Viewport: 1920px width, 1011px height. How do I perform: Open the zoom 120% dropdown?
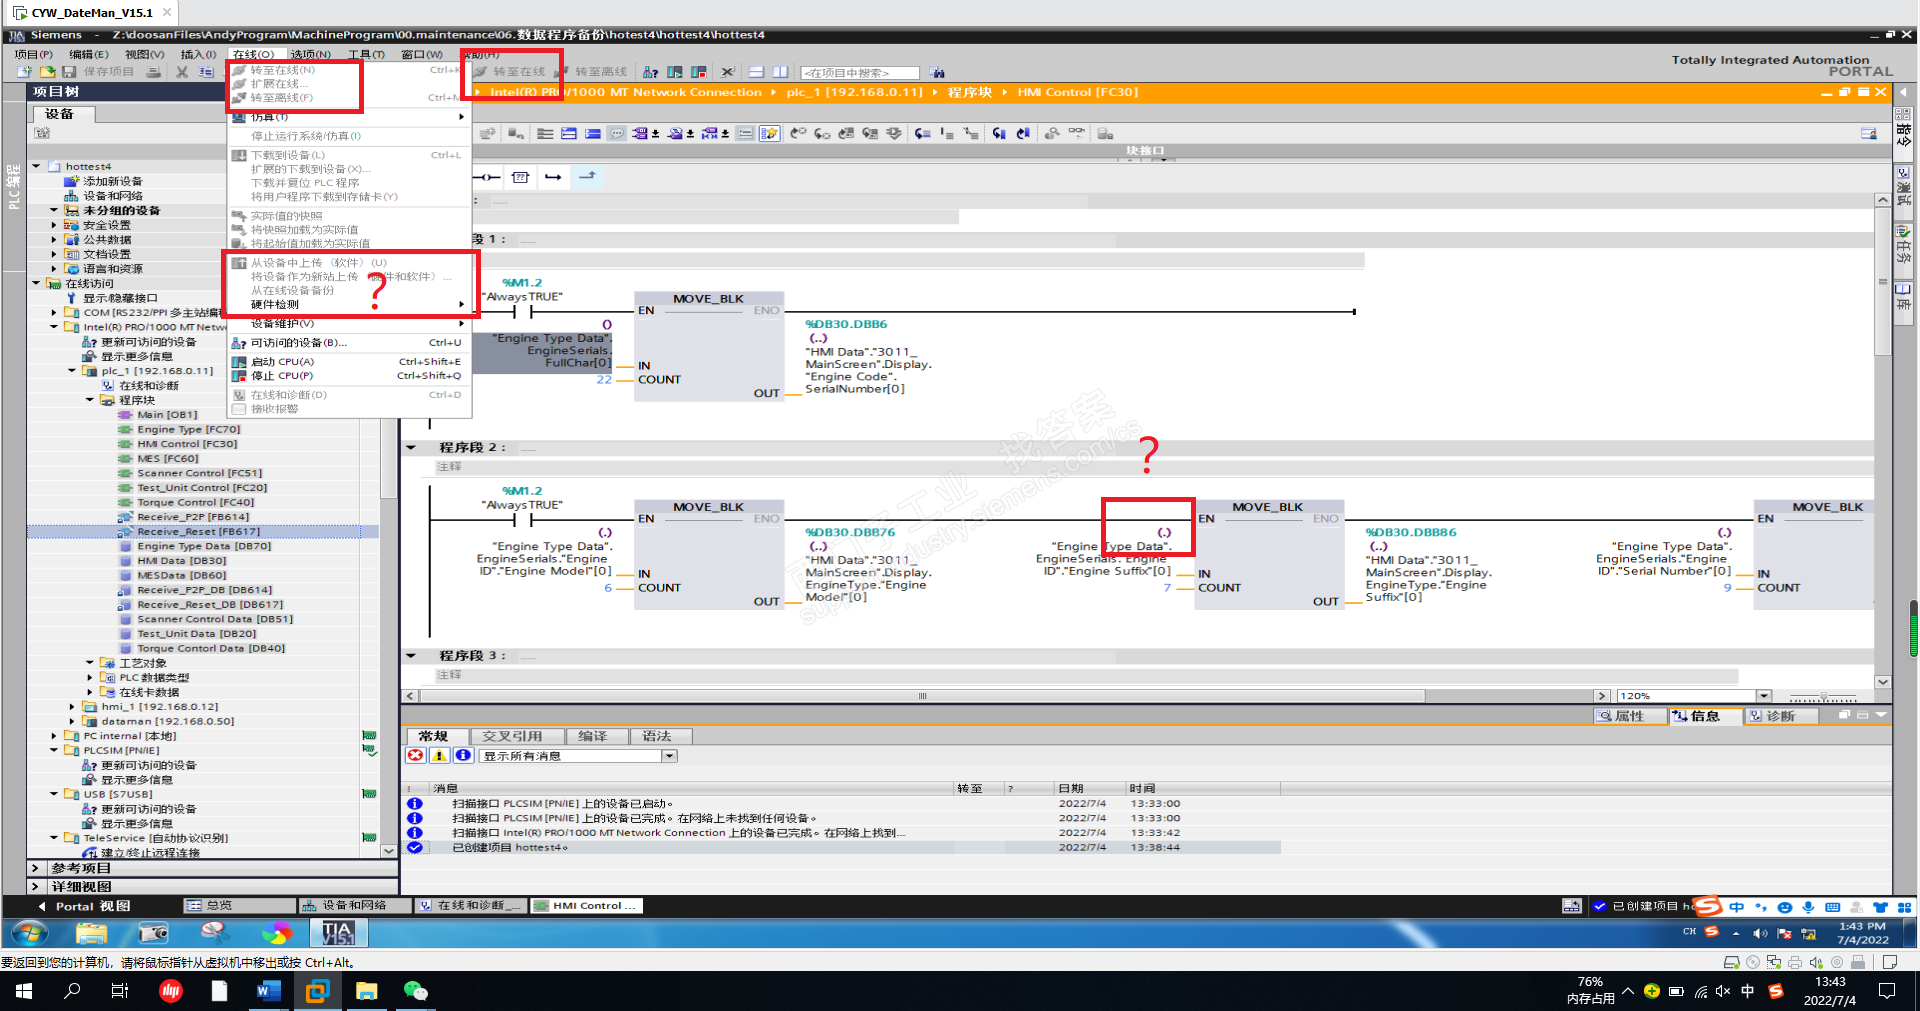pos(1764,696)
